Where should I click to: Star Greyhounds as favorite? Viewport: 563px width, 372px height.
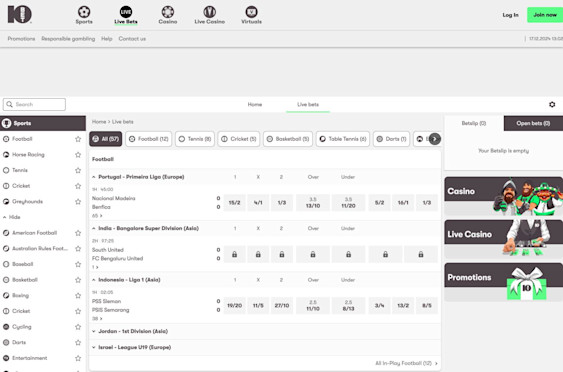(78, 201)
